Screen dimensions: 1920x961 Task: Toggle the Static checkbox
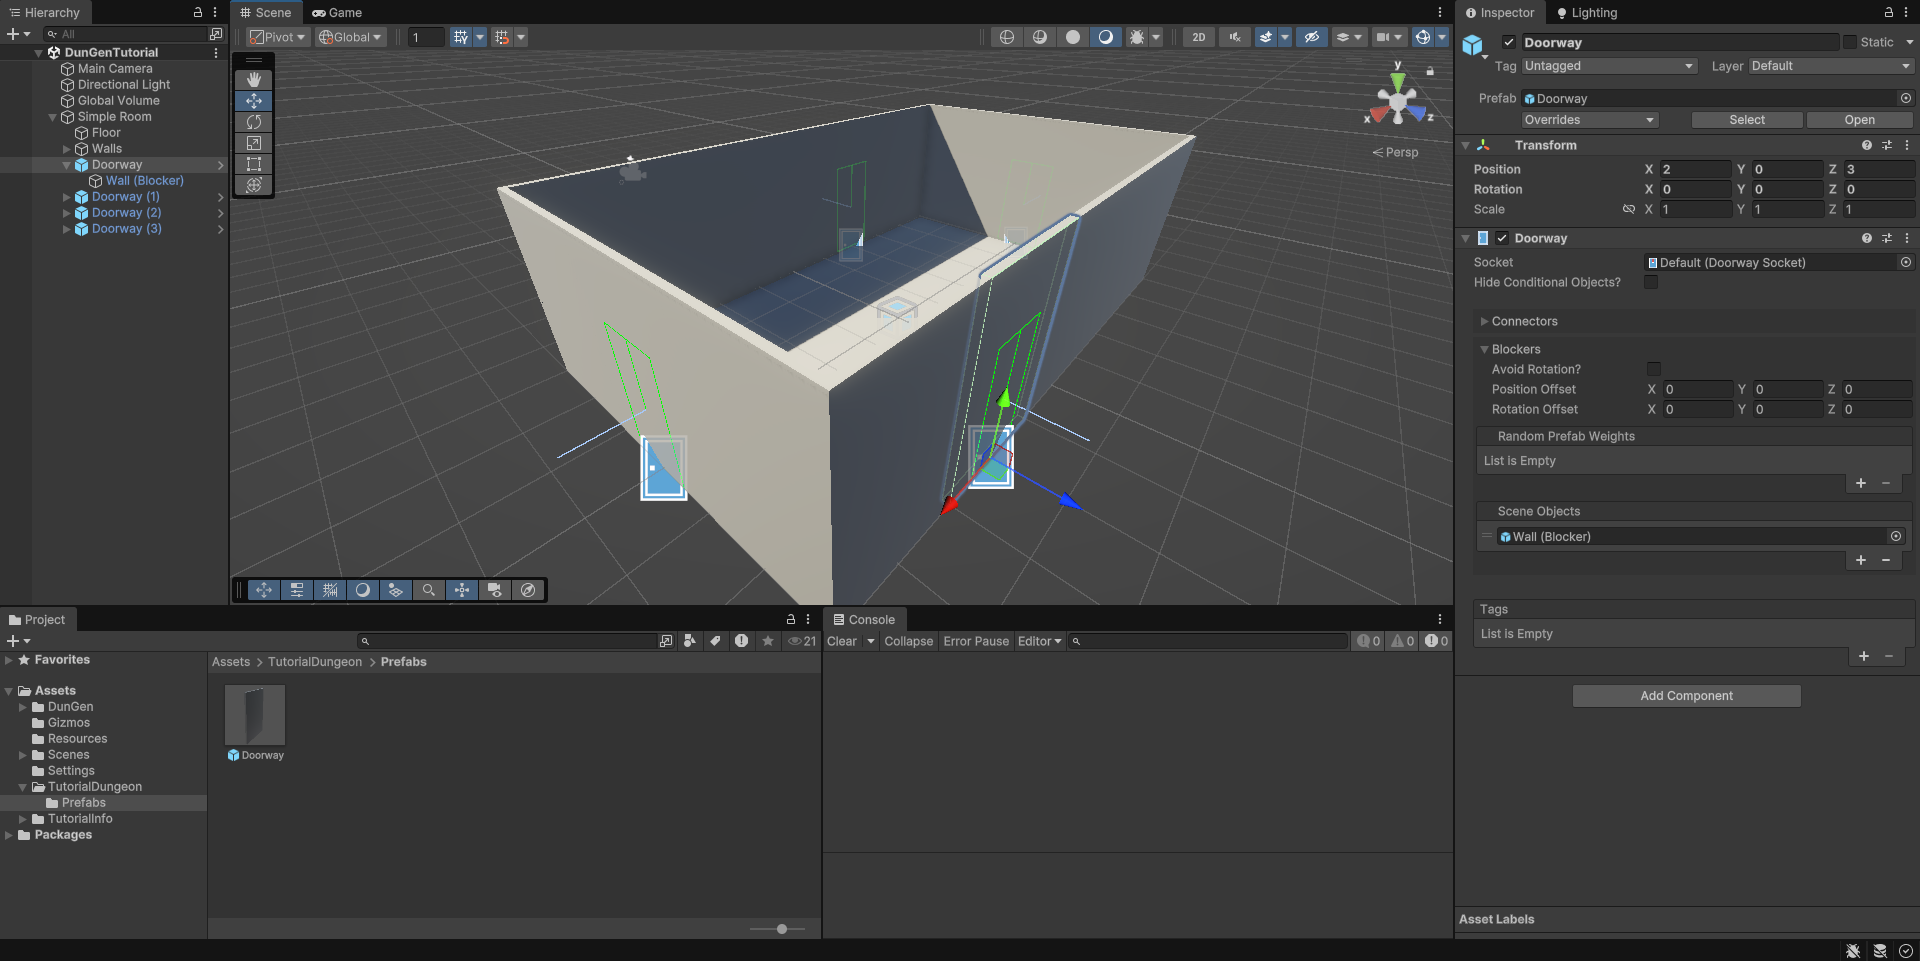[x=1850, y=42]
